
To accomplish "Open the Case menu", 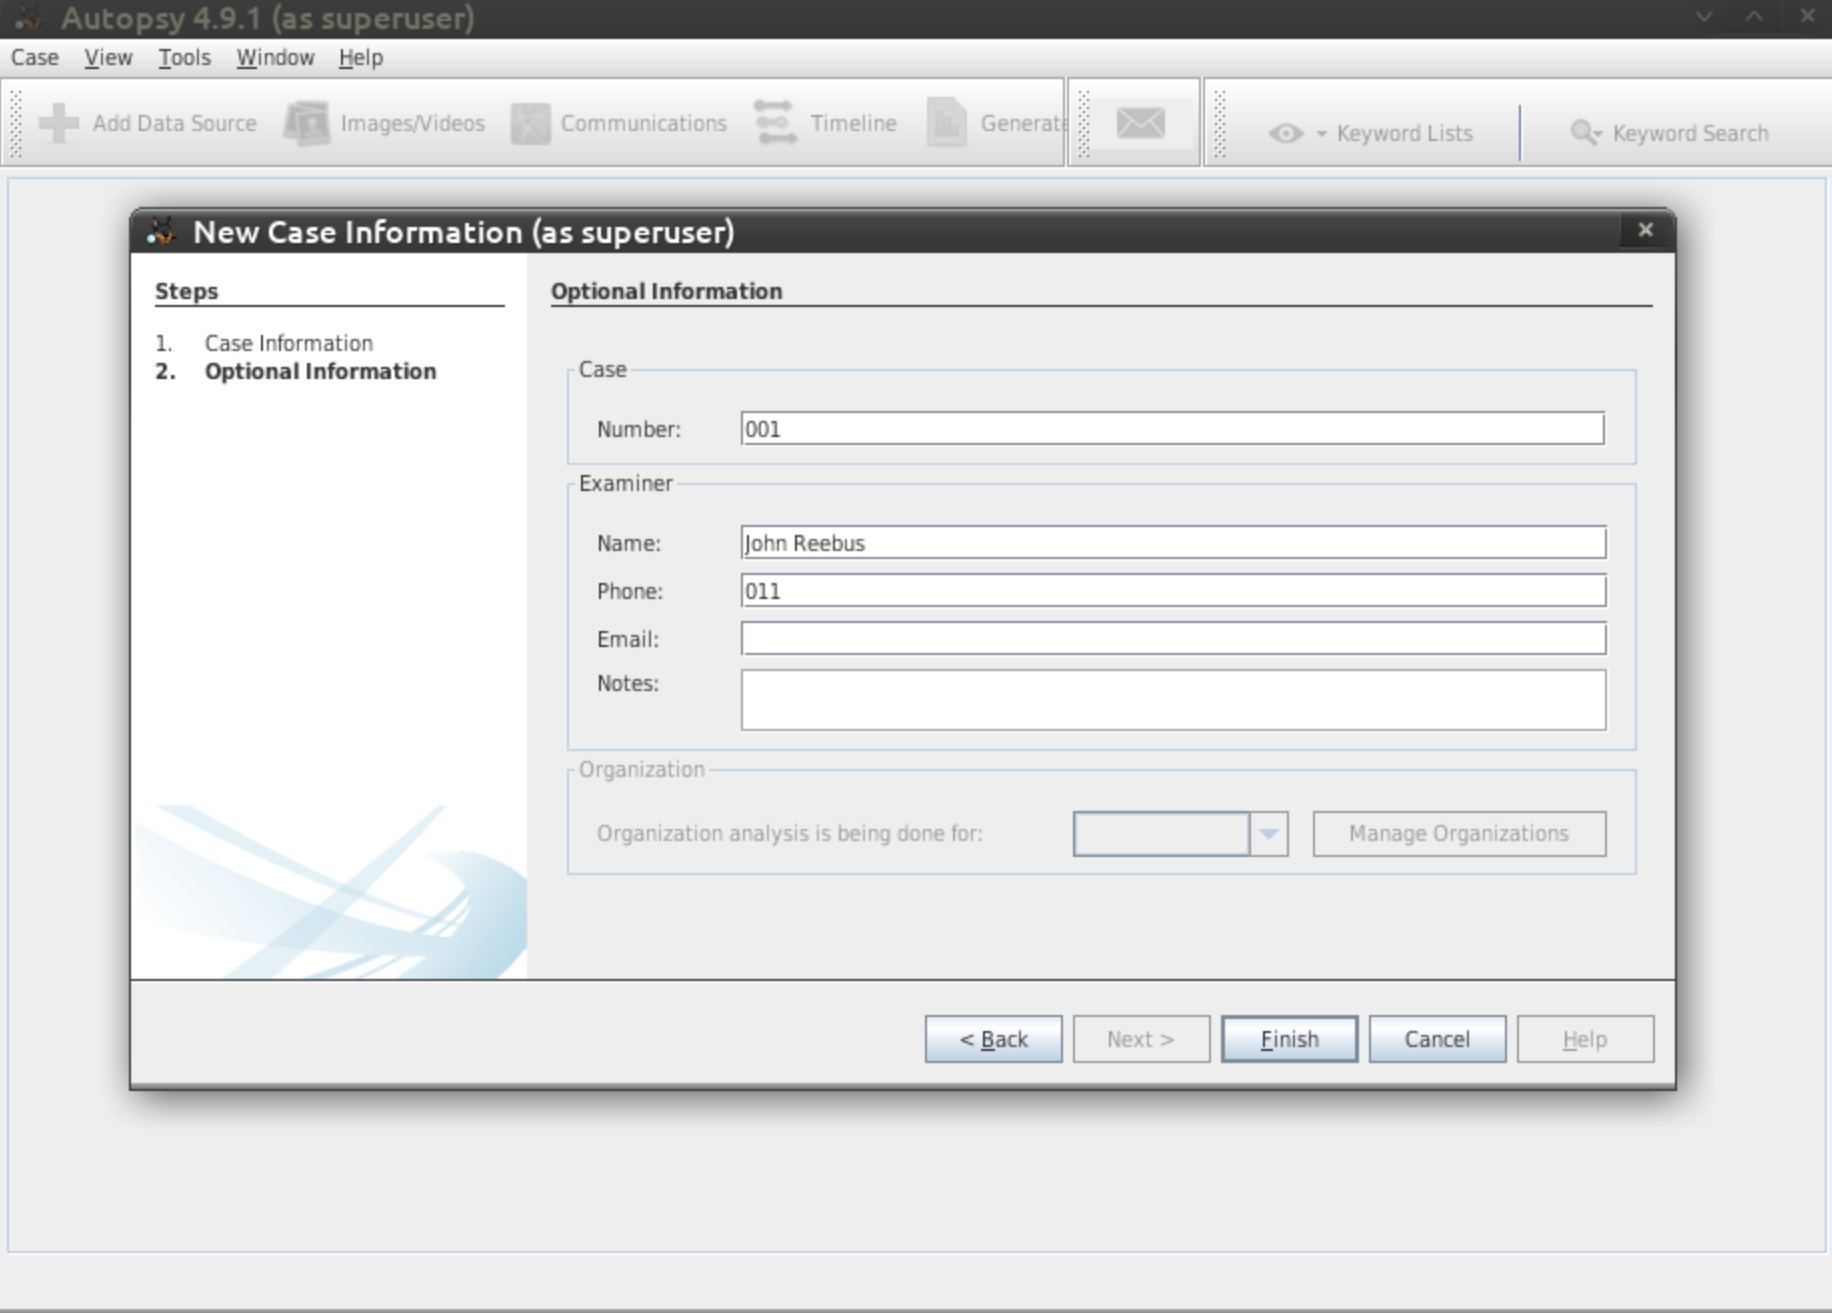I will (35, 58).
